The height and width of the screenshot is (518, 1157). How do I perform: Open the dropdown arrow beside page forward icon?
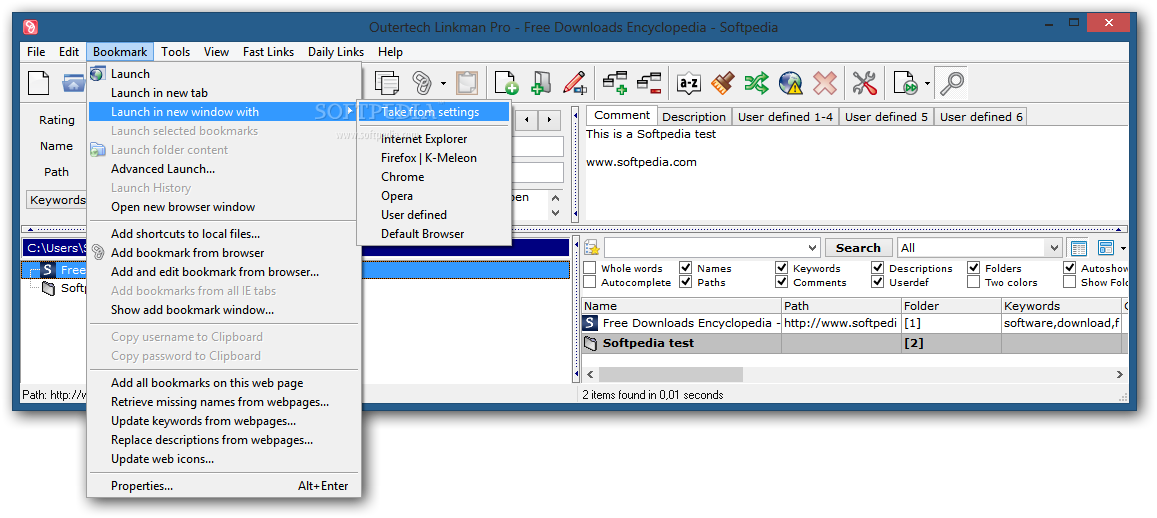pos(927,83)
